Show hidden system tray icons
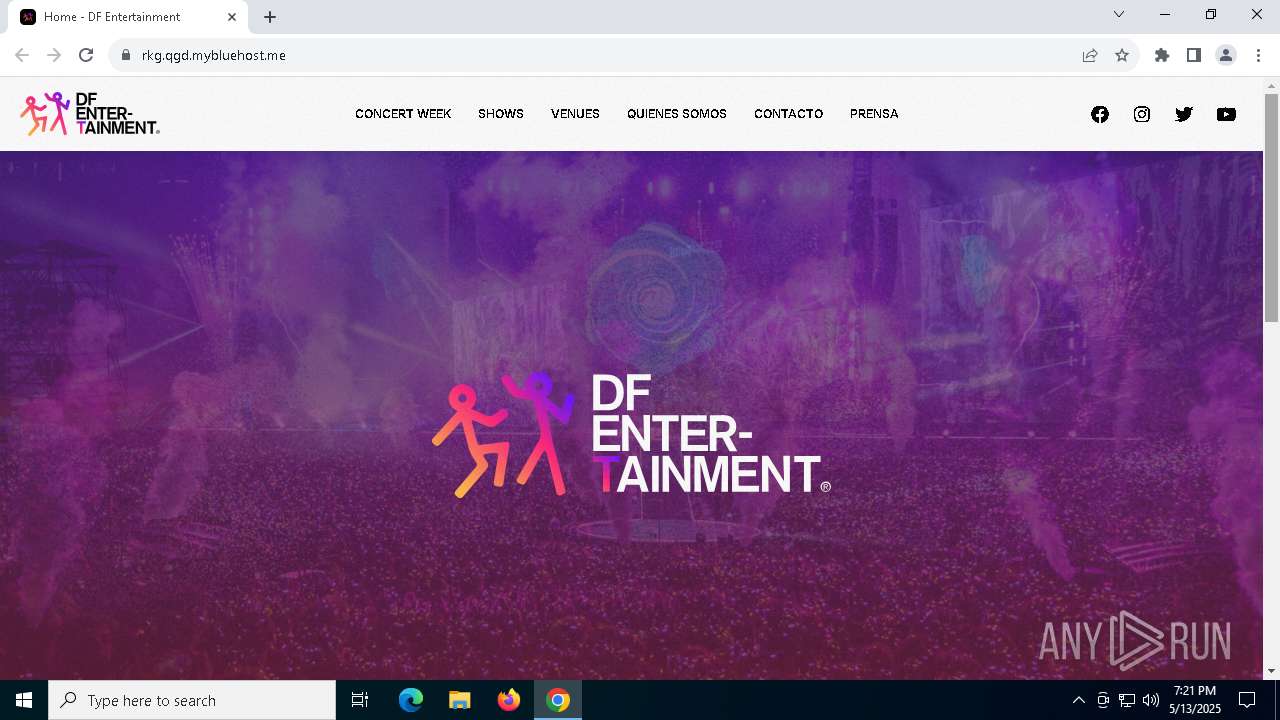 pos(1078,700)
